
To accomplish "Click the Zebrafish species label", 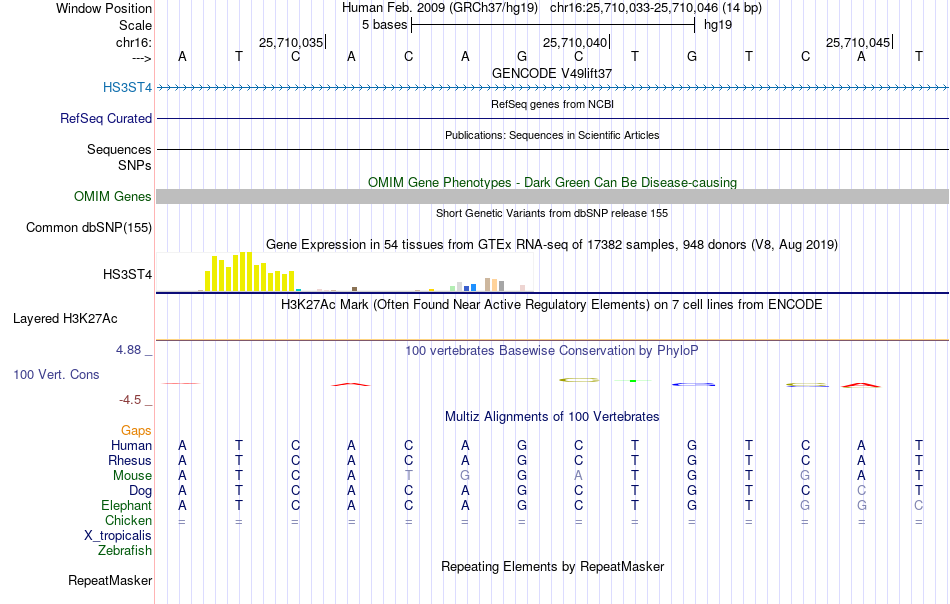I will pyautogui.click(x=125, y=551).
